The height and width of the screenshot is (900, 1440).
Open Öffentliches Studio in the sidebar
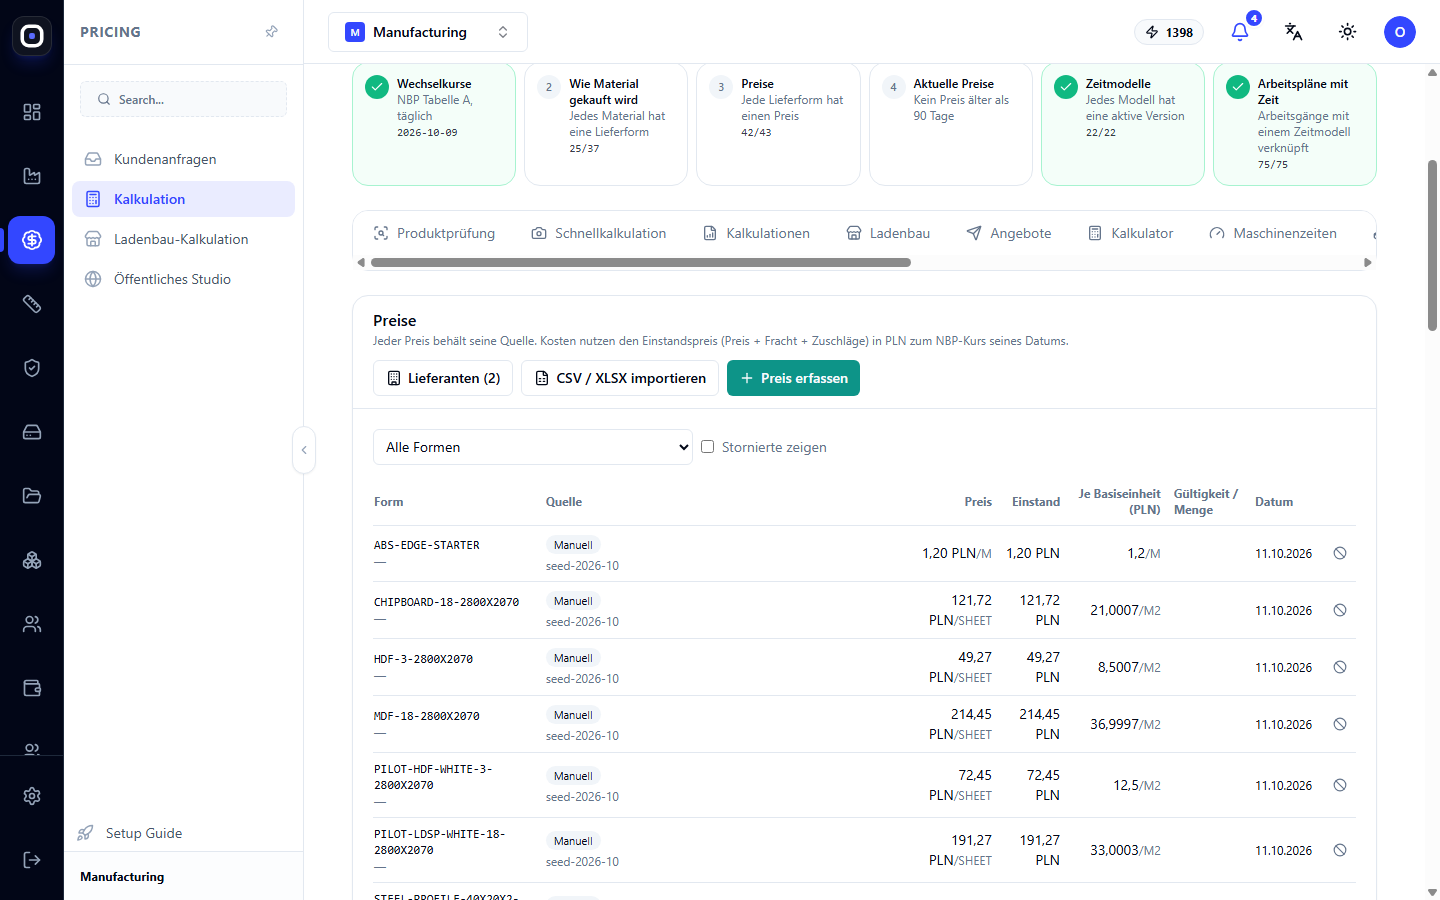183,279
